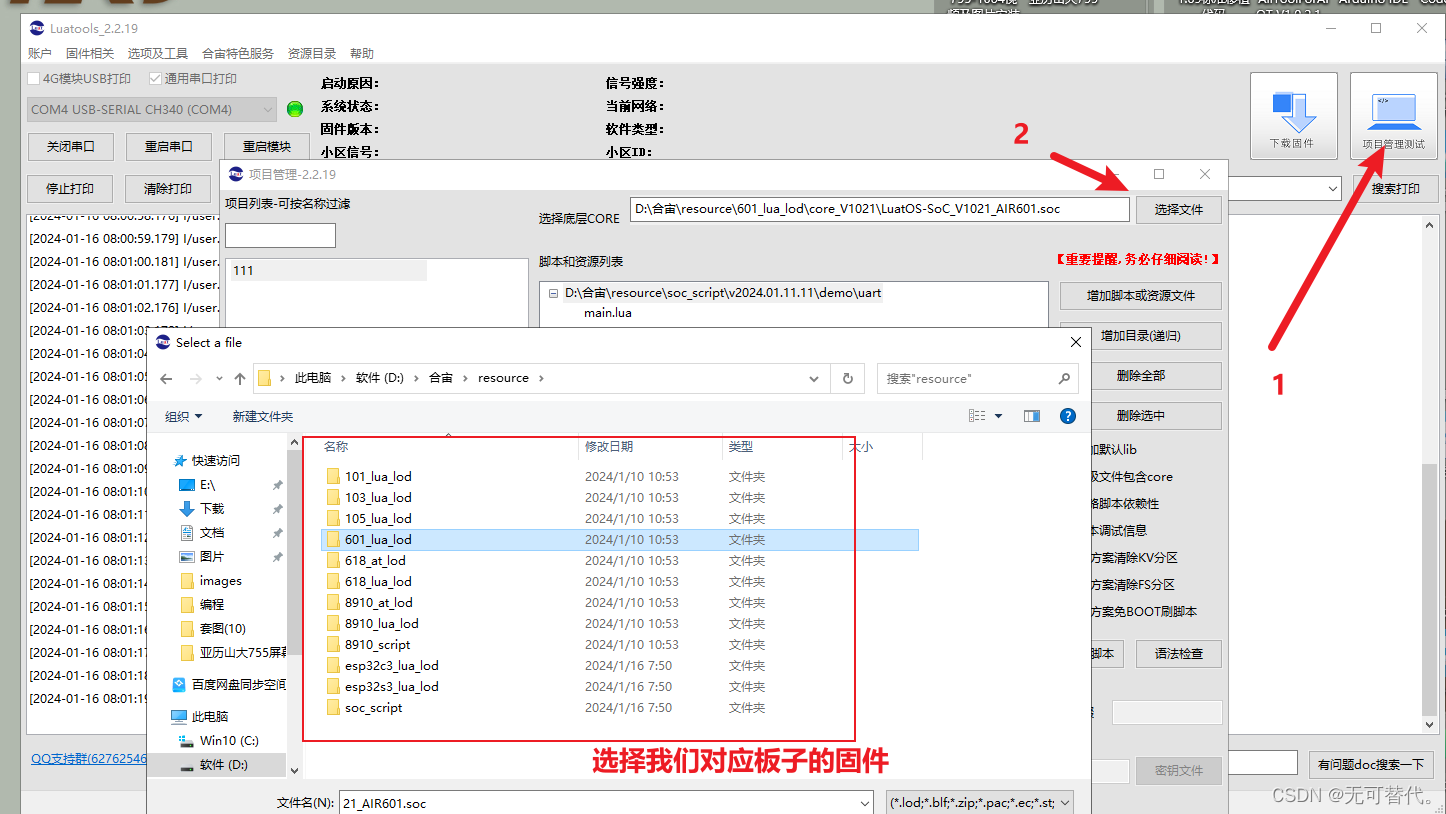The height and width of the screenshot is (814, 1446).
Task: Click 关闭串口 button
Action: pyautogui.click(x=70, y=146)
